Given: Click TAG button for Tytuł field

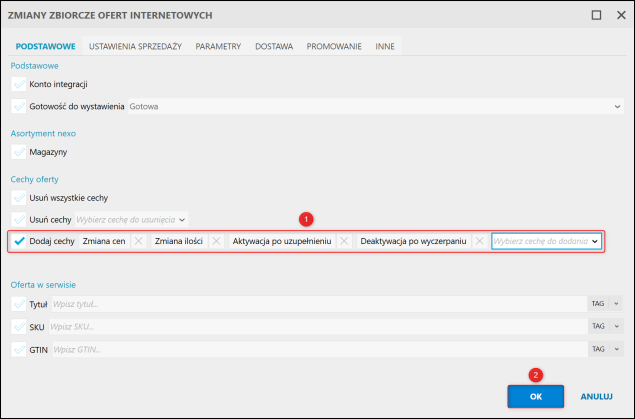Looking at the screenshot, I should coord(598,304).
